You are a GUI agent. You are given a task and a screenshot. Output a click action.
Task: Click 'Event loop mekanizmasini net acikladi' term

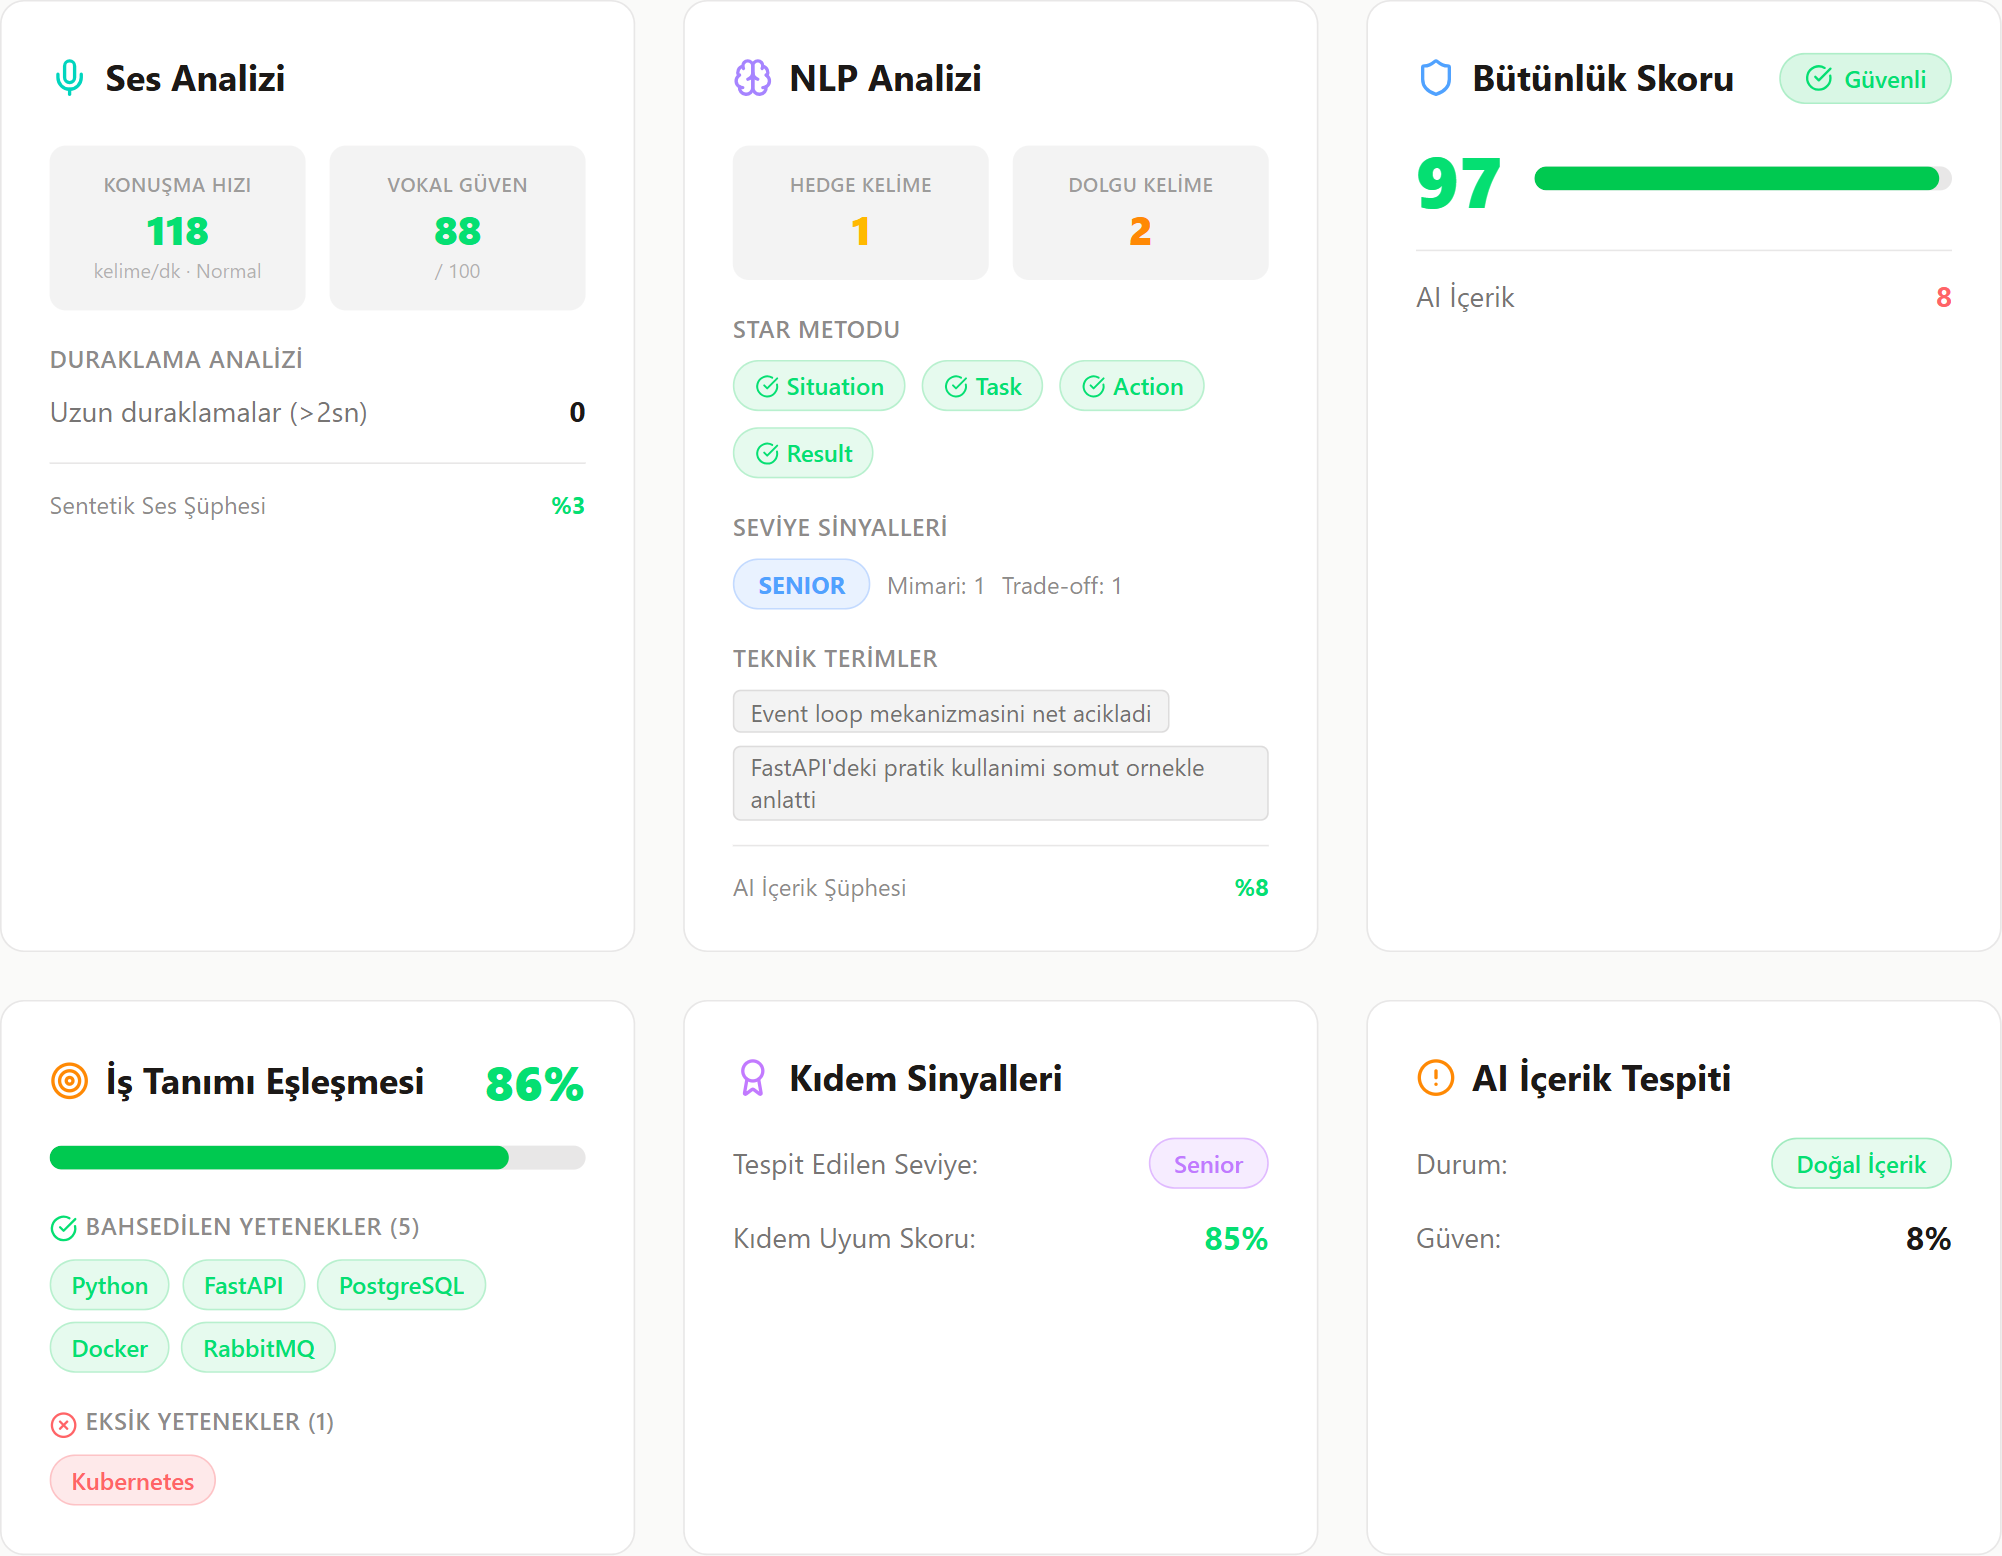click(950, 712)
